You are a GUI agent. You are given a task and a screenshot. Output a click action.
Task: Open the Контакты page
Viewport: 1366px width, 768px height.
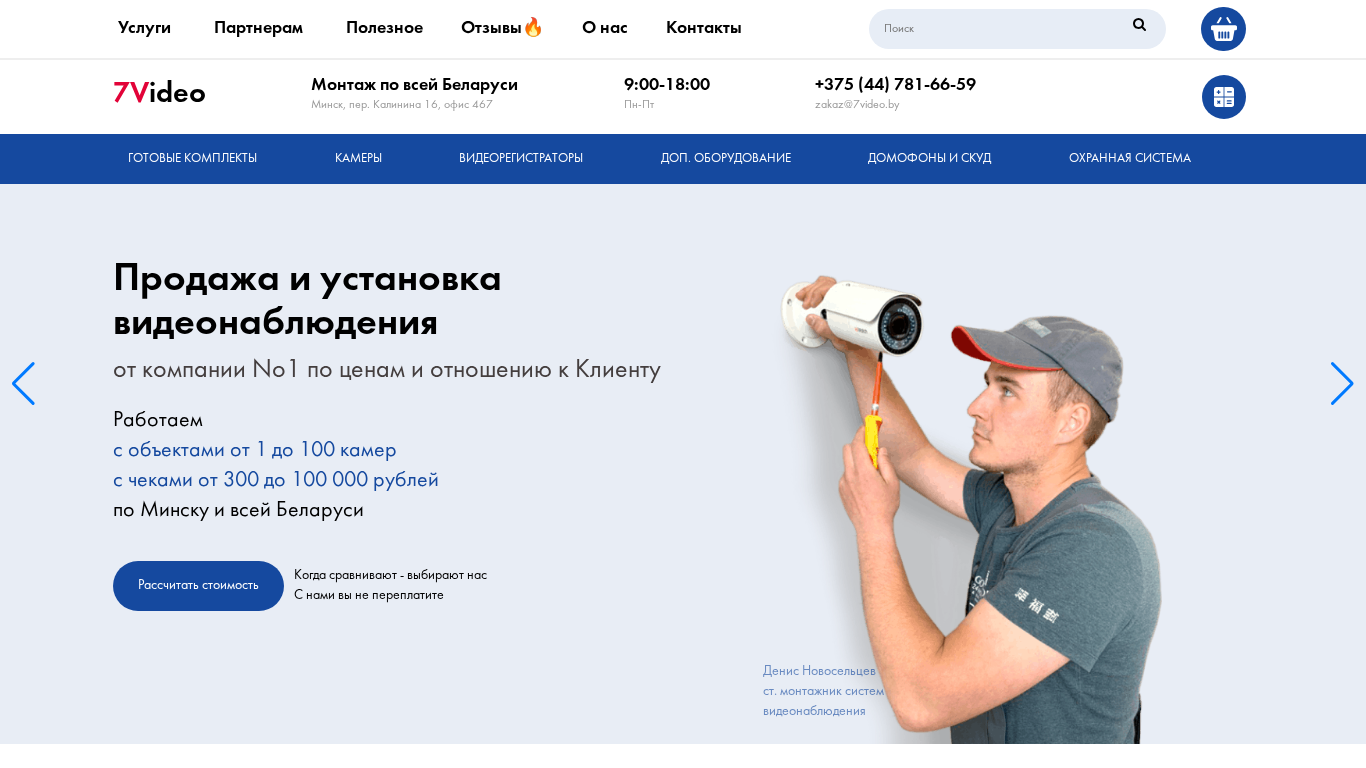[x=704, y=27]
